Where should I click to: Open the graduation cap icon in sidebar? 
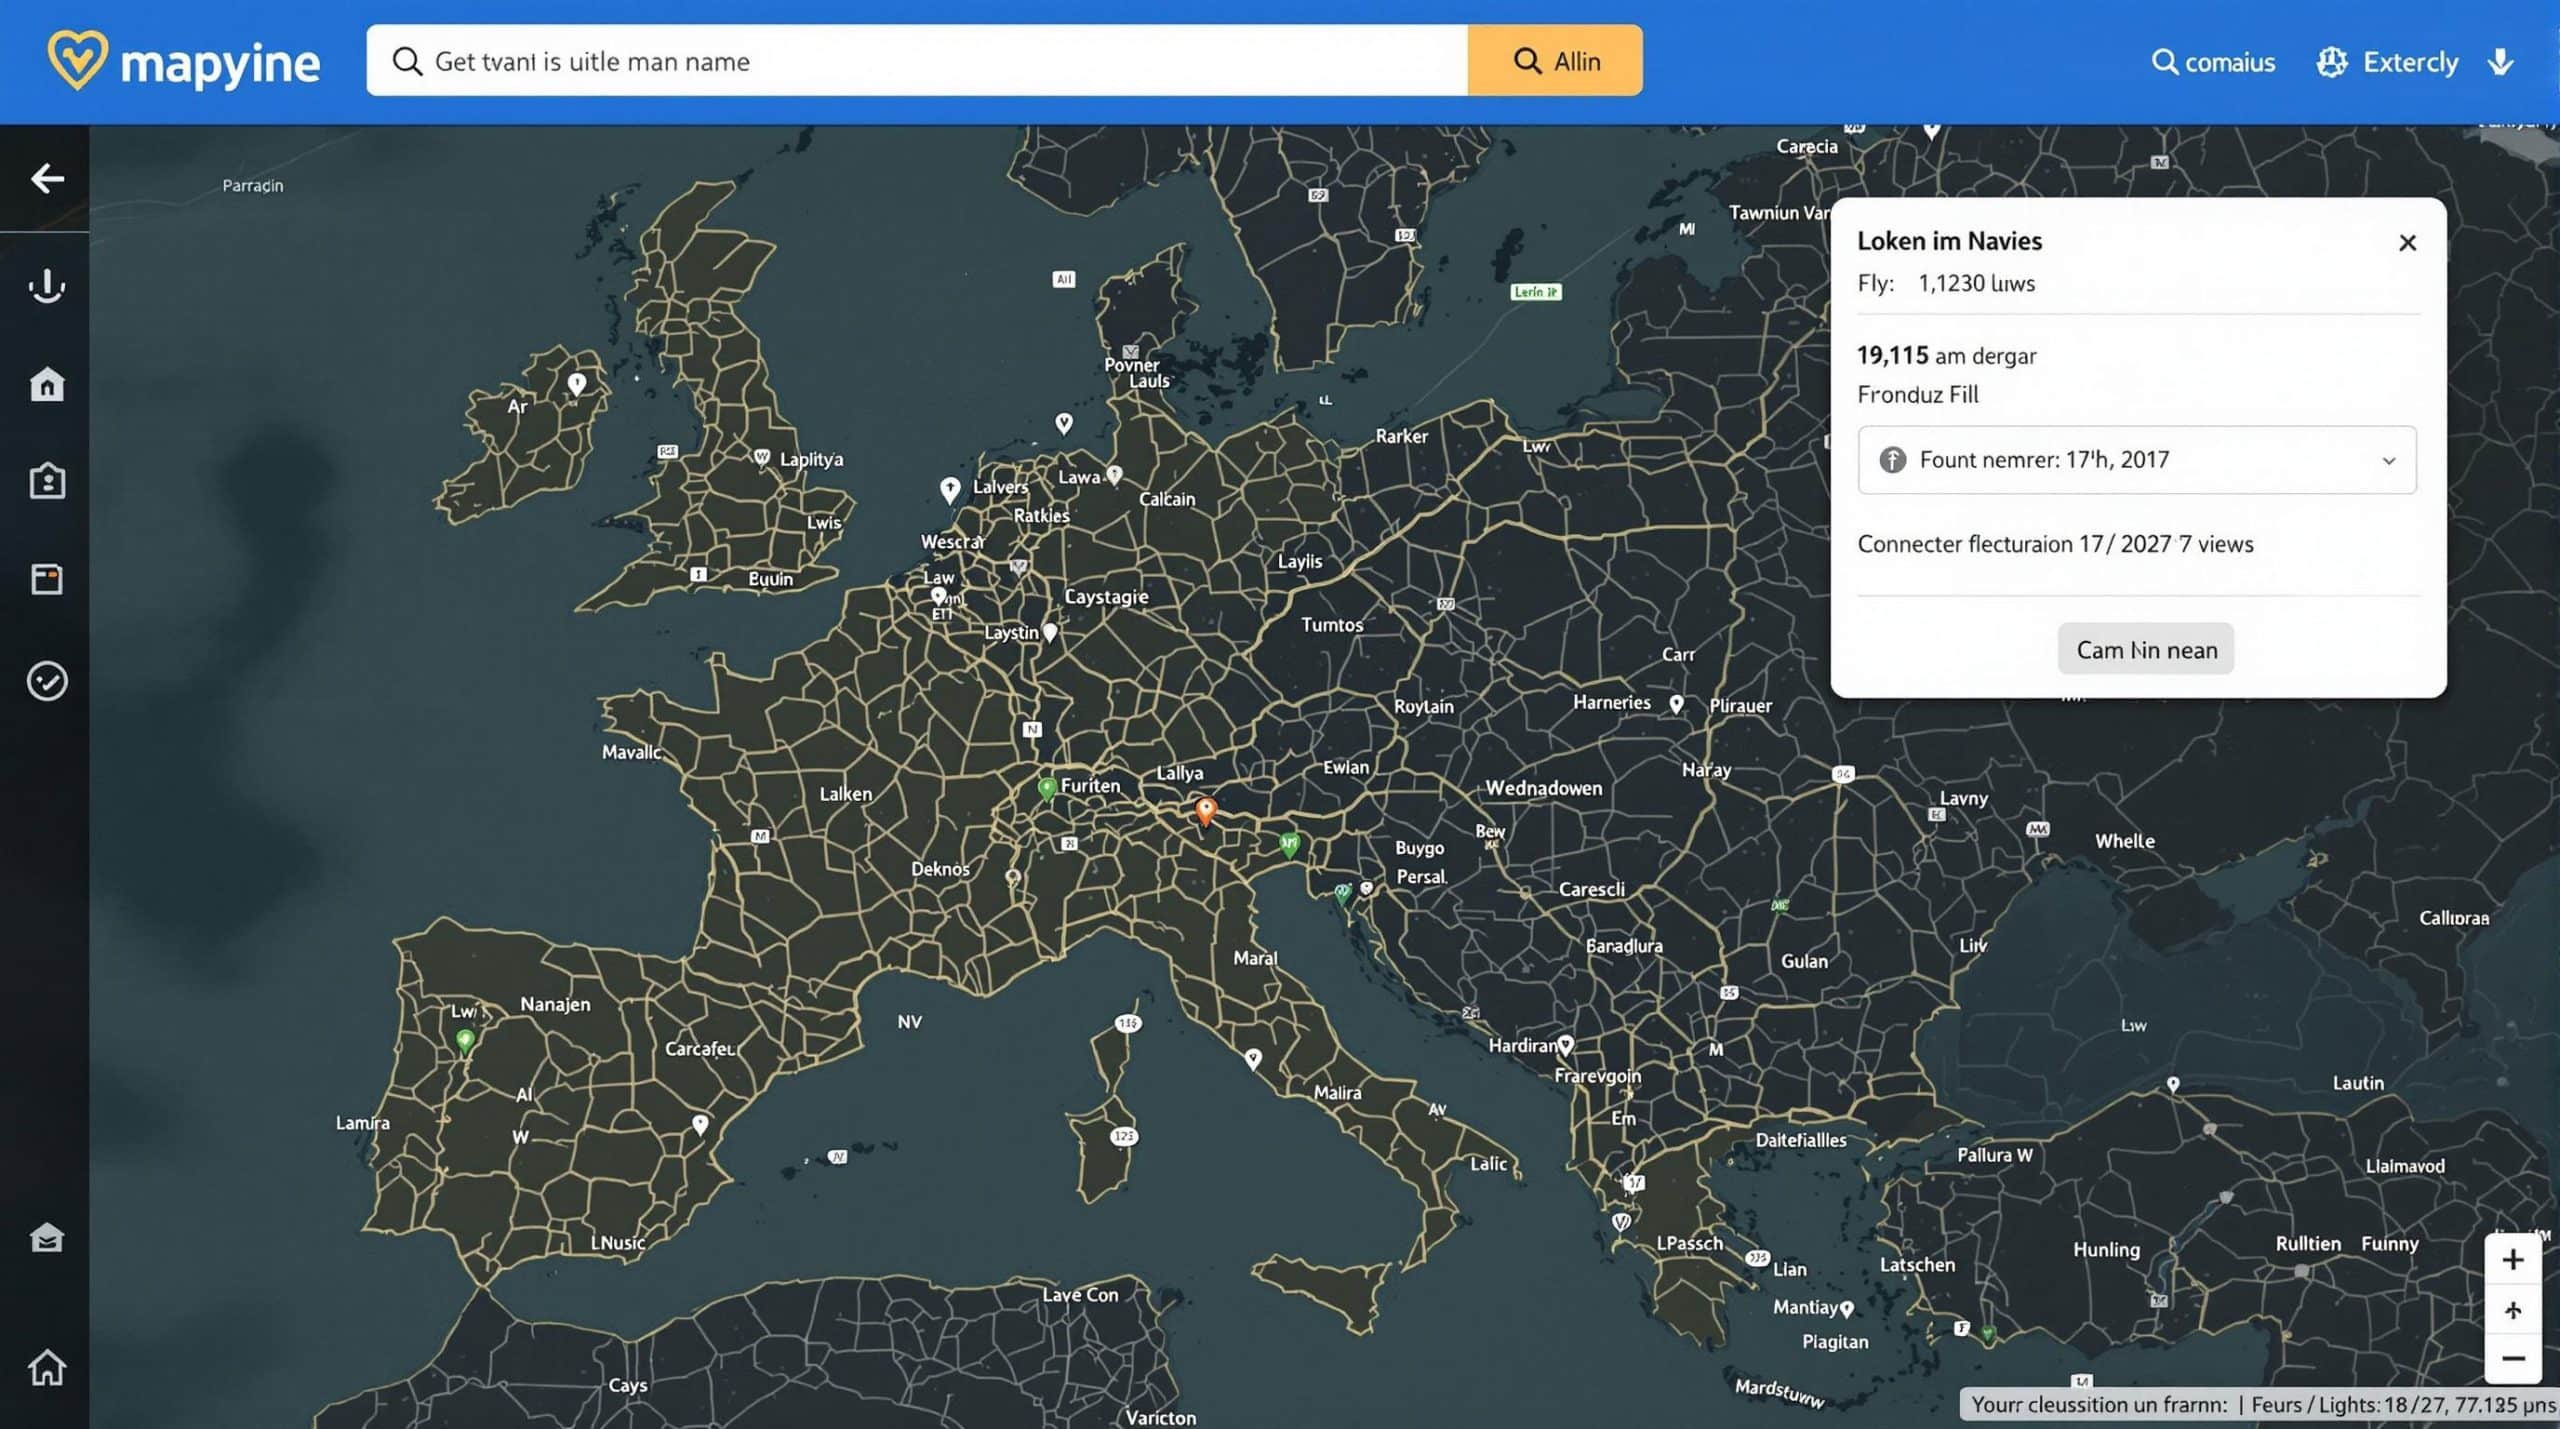point(47,1238)
